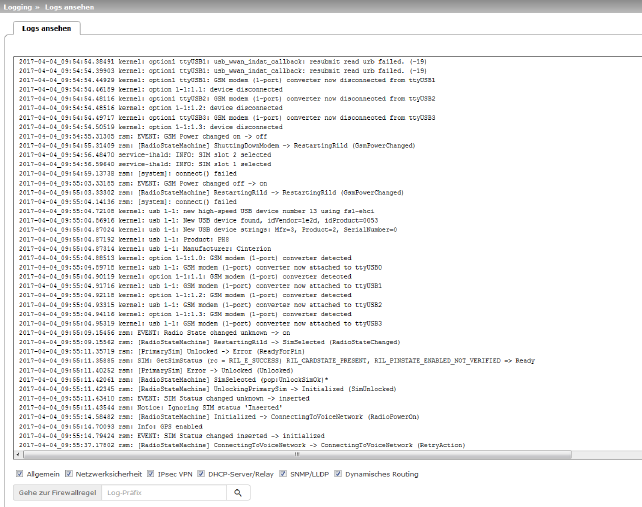Toggle the Allgemein checkbox
This screenshot has height=507, width=642.
tap(19, 473)
